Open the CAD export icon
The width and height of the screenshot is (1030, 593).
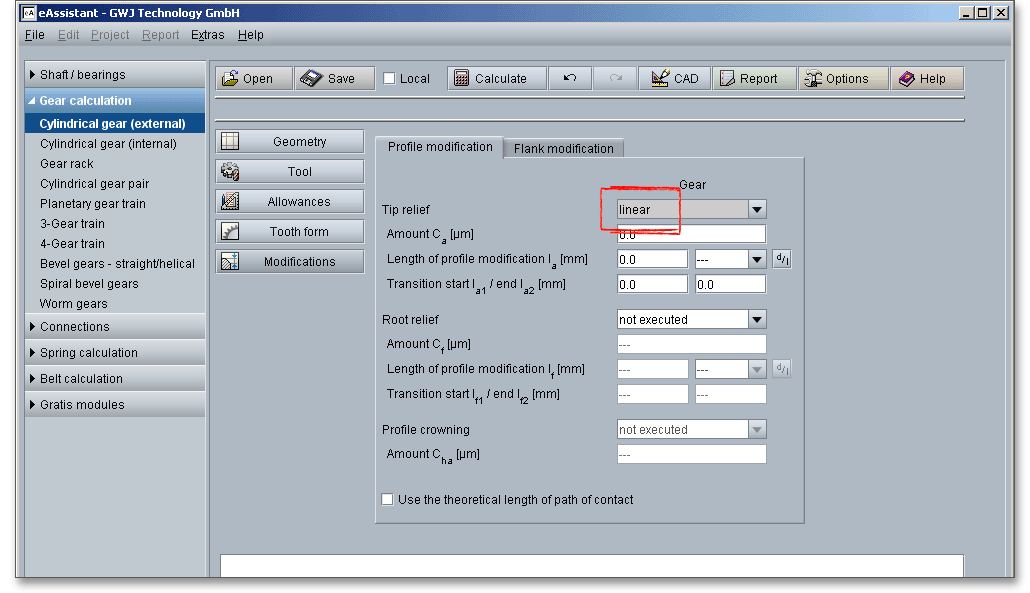[x=660, y=79]
